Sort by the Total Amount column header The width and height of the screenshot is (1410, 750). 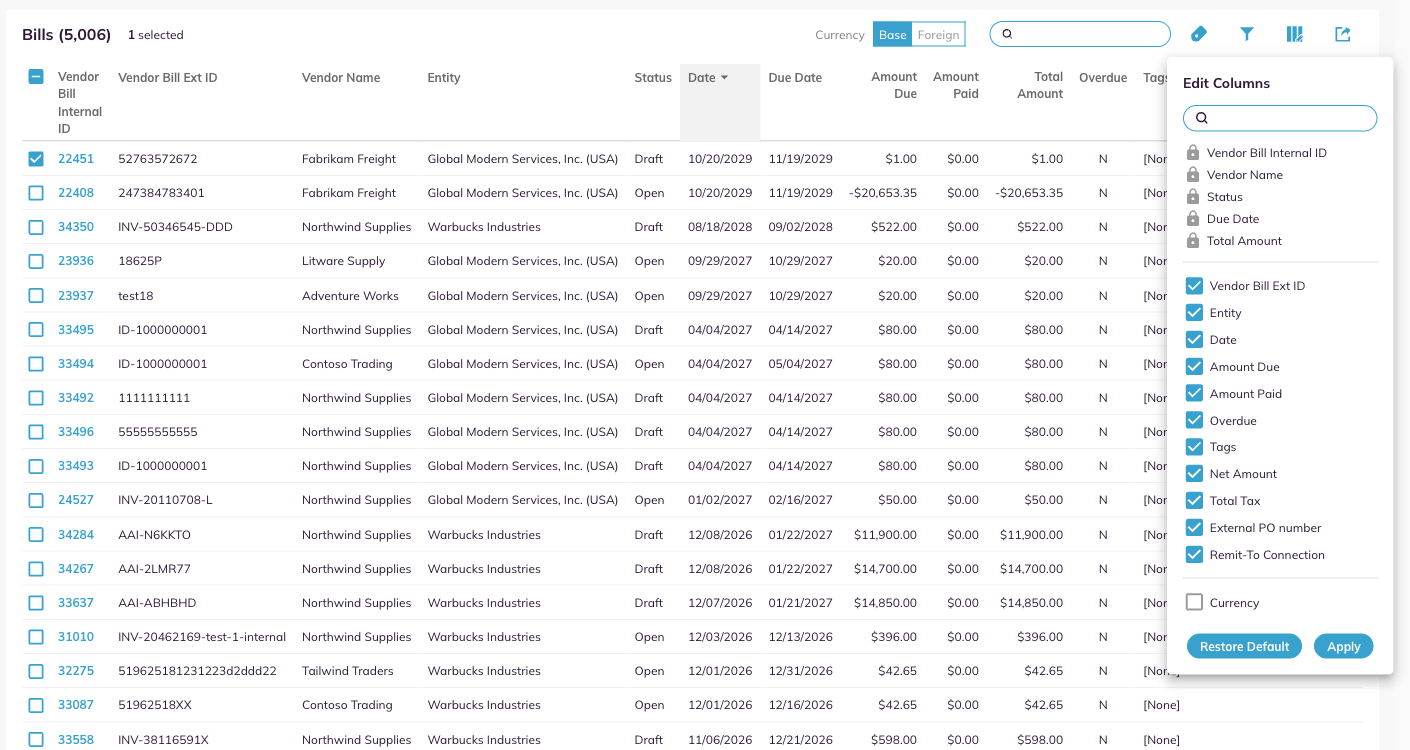pyautogui.click(x=1040, y=85)
